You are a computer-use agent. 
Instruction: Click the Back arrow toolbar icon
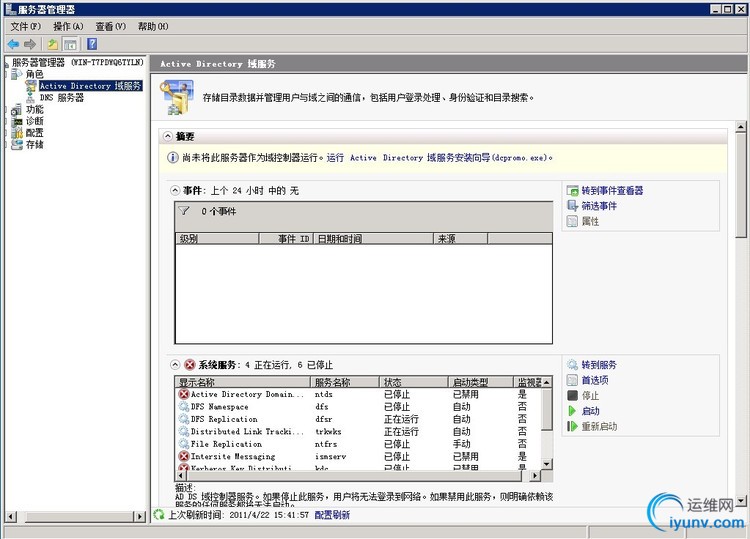[x=13, y=44]
